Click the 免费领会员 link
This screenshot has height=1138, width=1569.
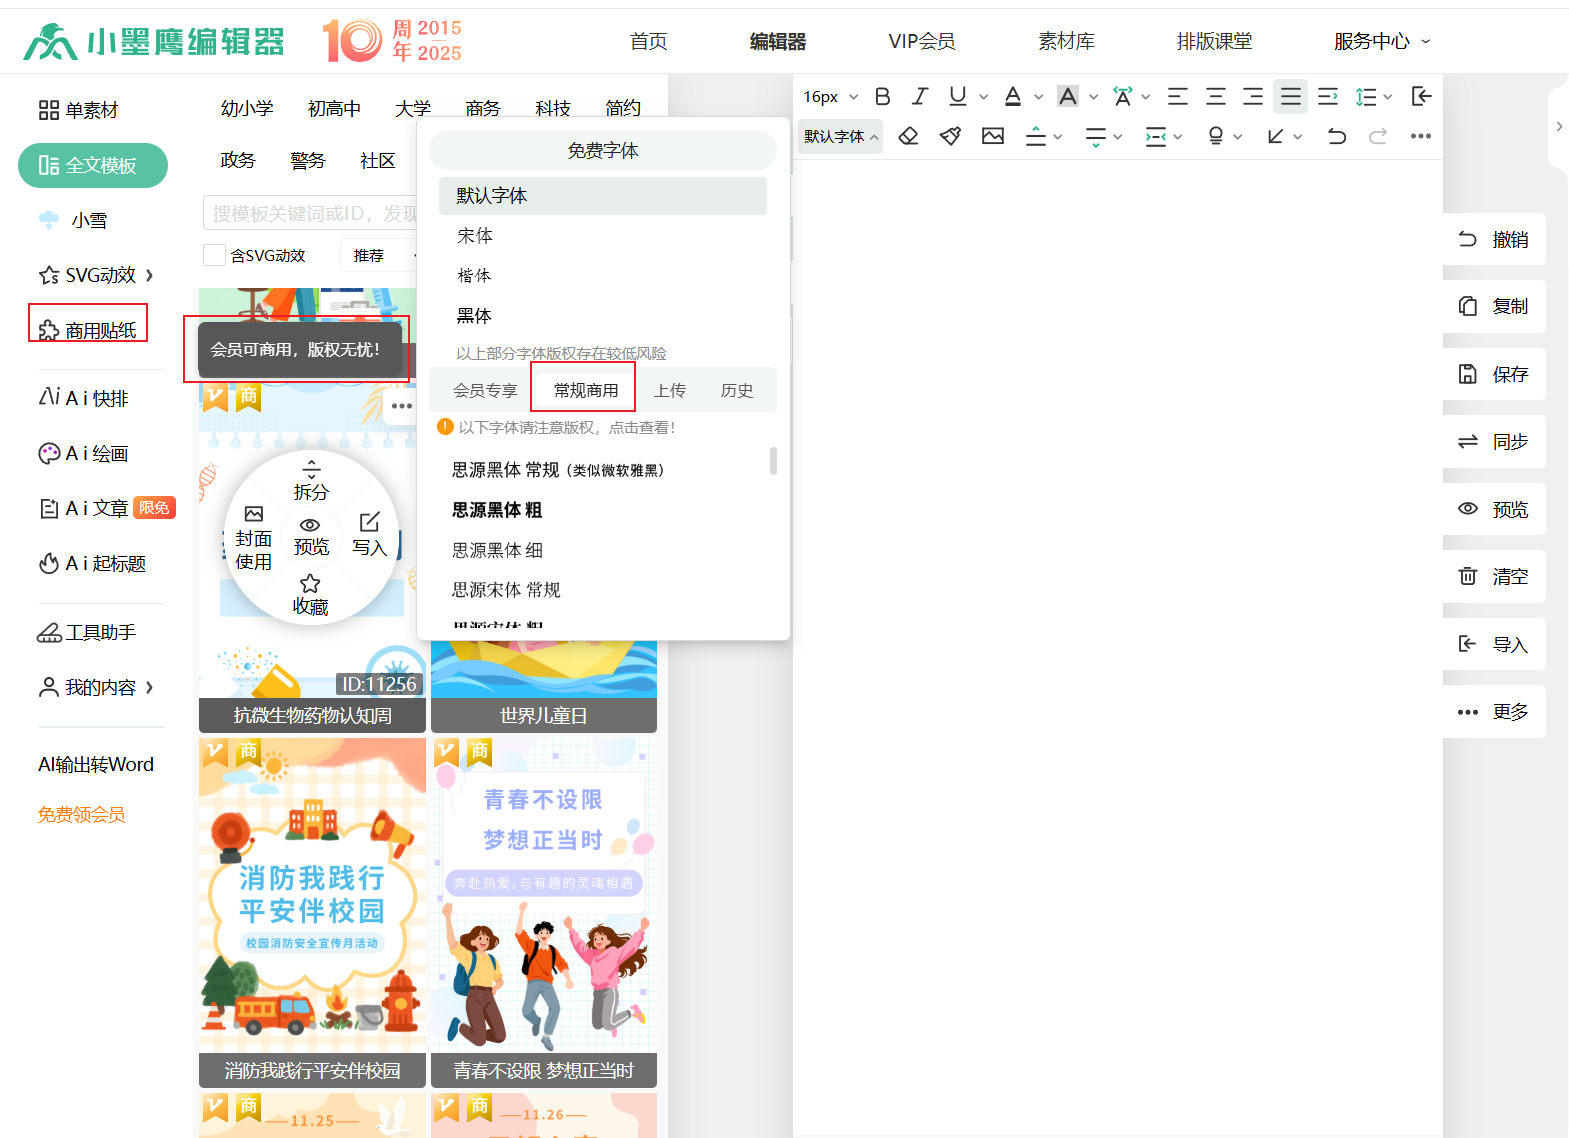click(82, 815)
